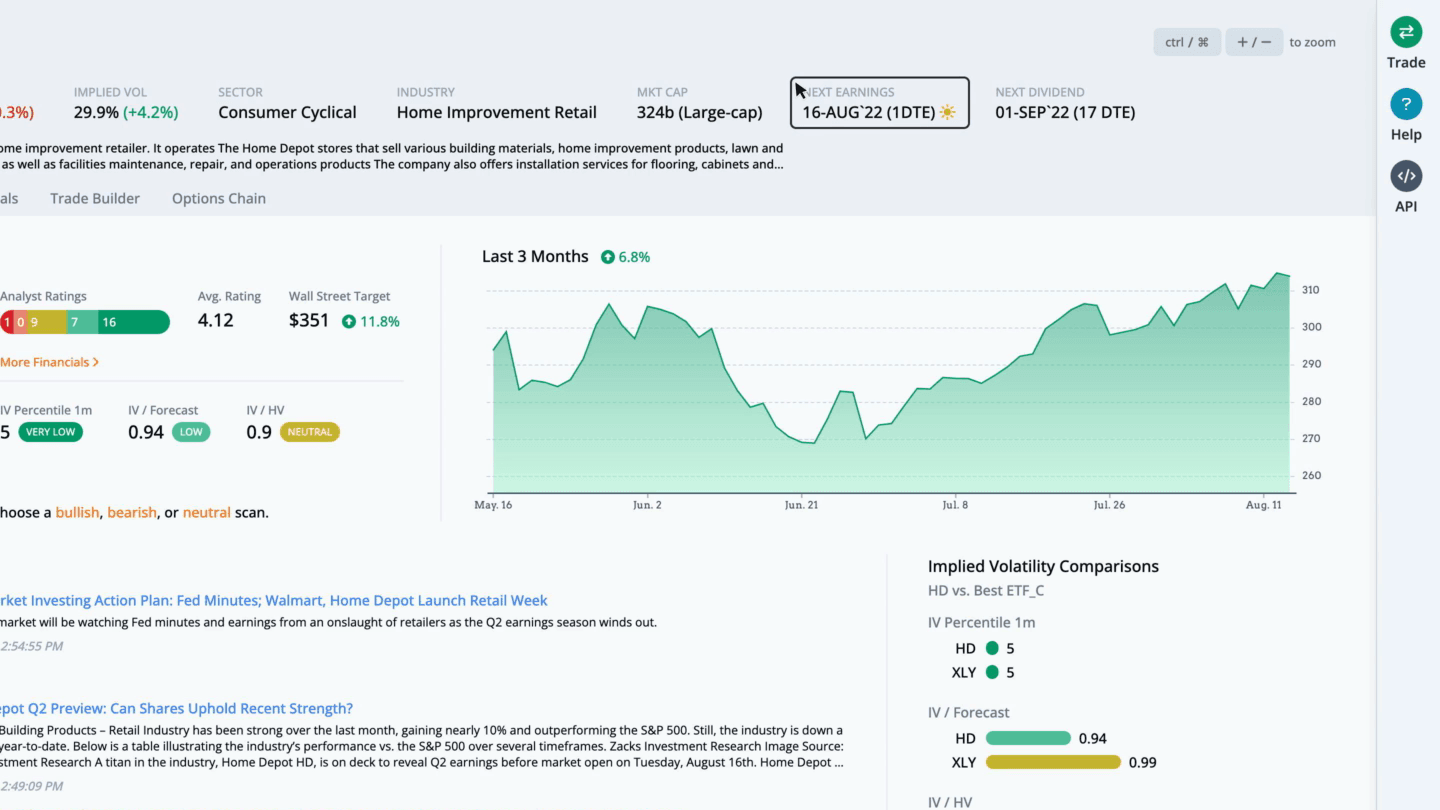Image resolution: width=1440 pixels, height=810 pixels.
Task: Click the Jun. 21 chart axis label
Action: pyautogui.click(x=801, y=505)
